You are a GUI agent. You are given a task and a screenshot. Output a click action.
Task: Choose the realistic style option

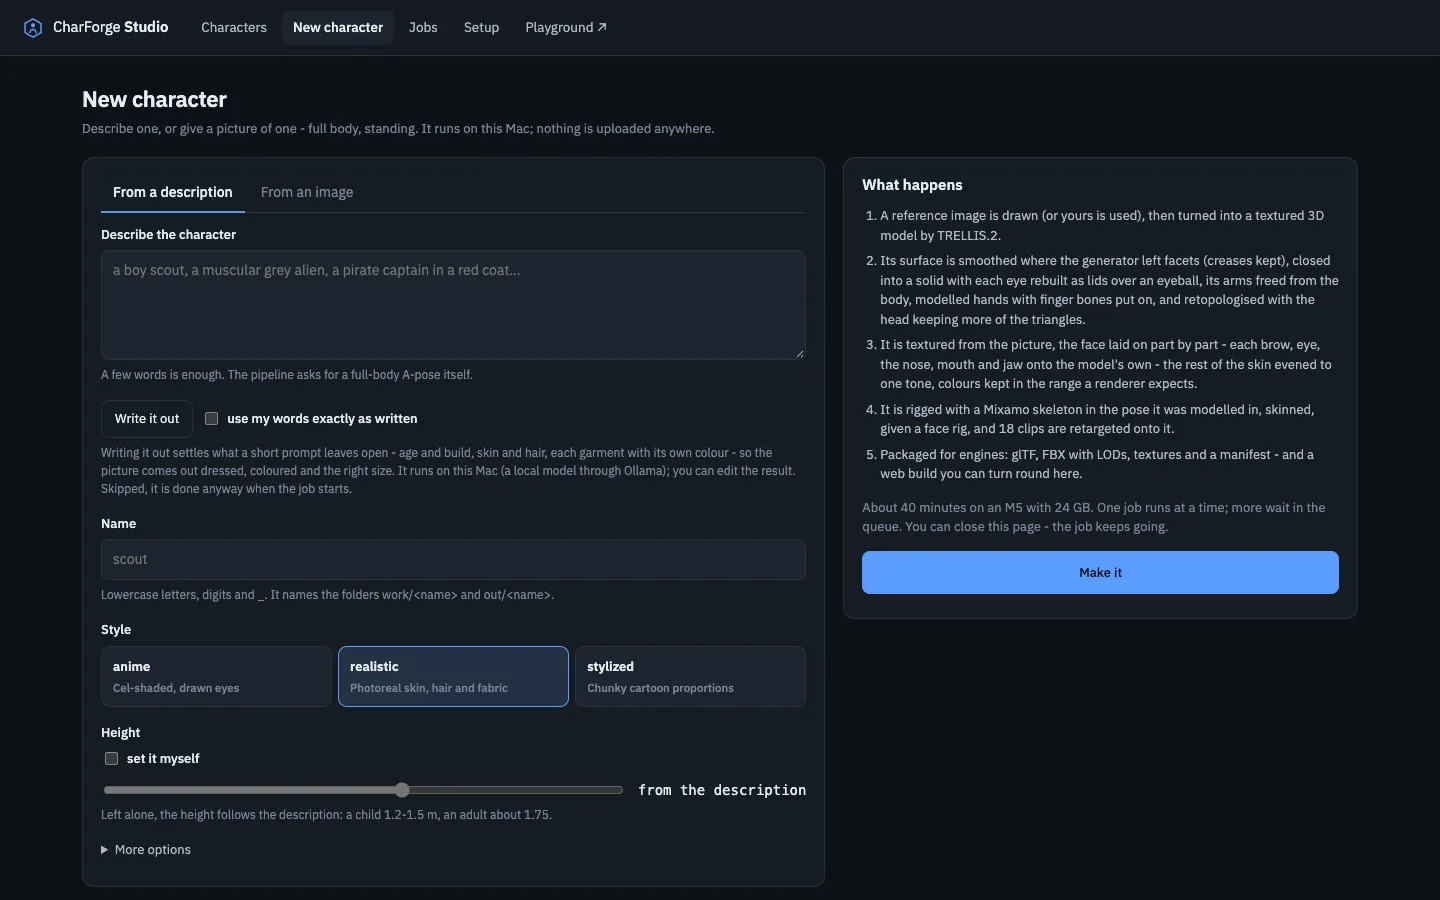453,677
